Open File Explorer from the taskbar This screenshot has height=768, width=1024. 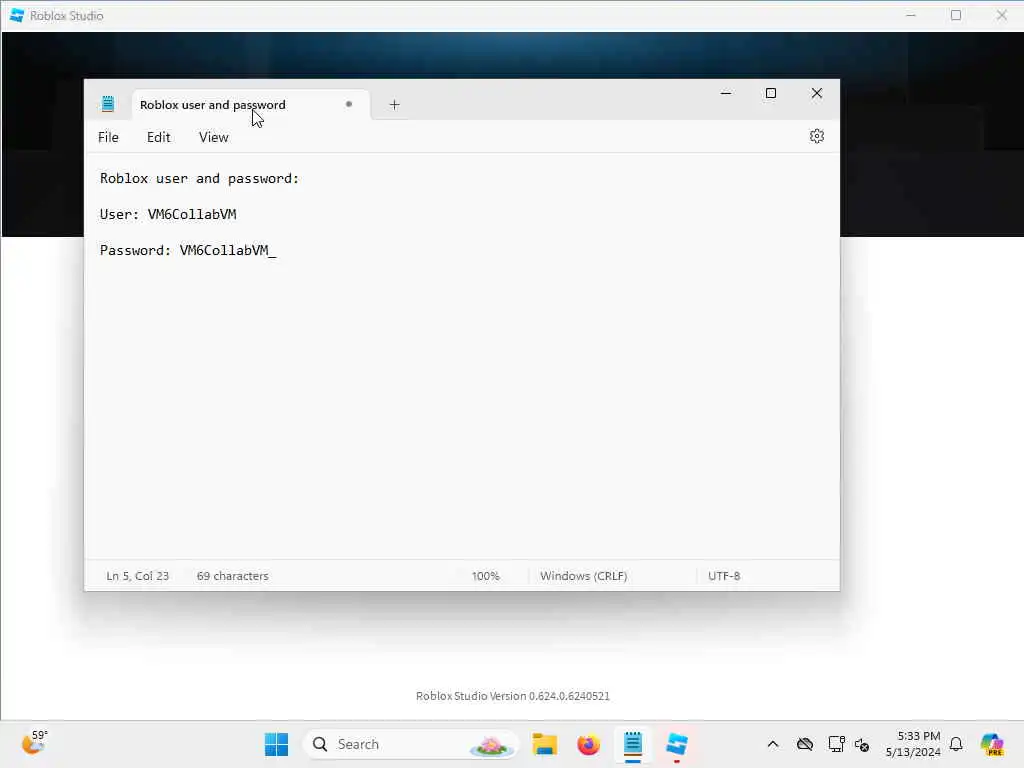pyautogui.click(x=544, y=744)
